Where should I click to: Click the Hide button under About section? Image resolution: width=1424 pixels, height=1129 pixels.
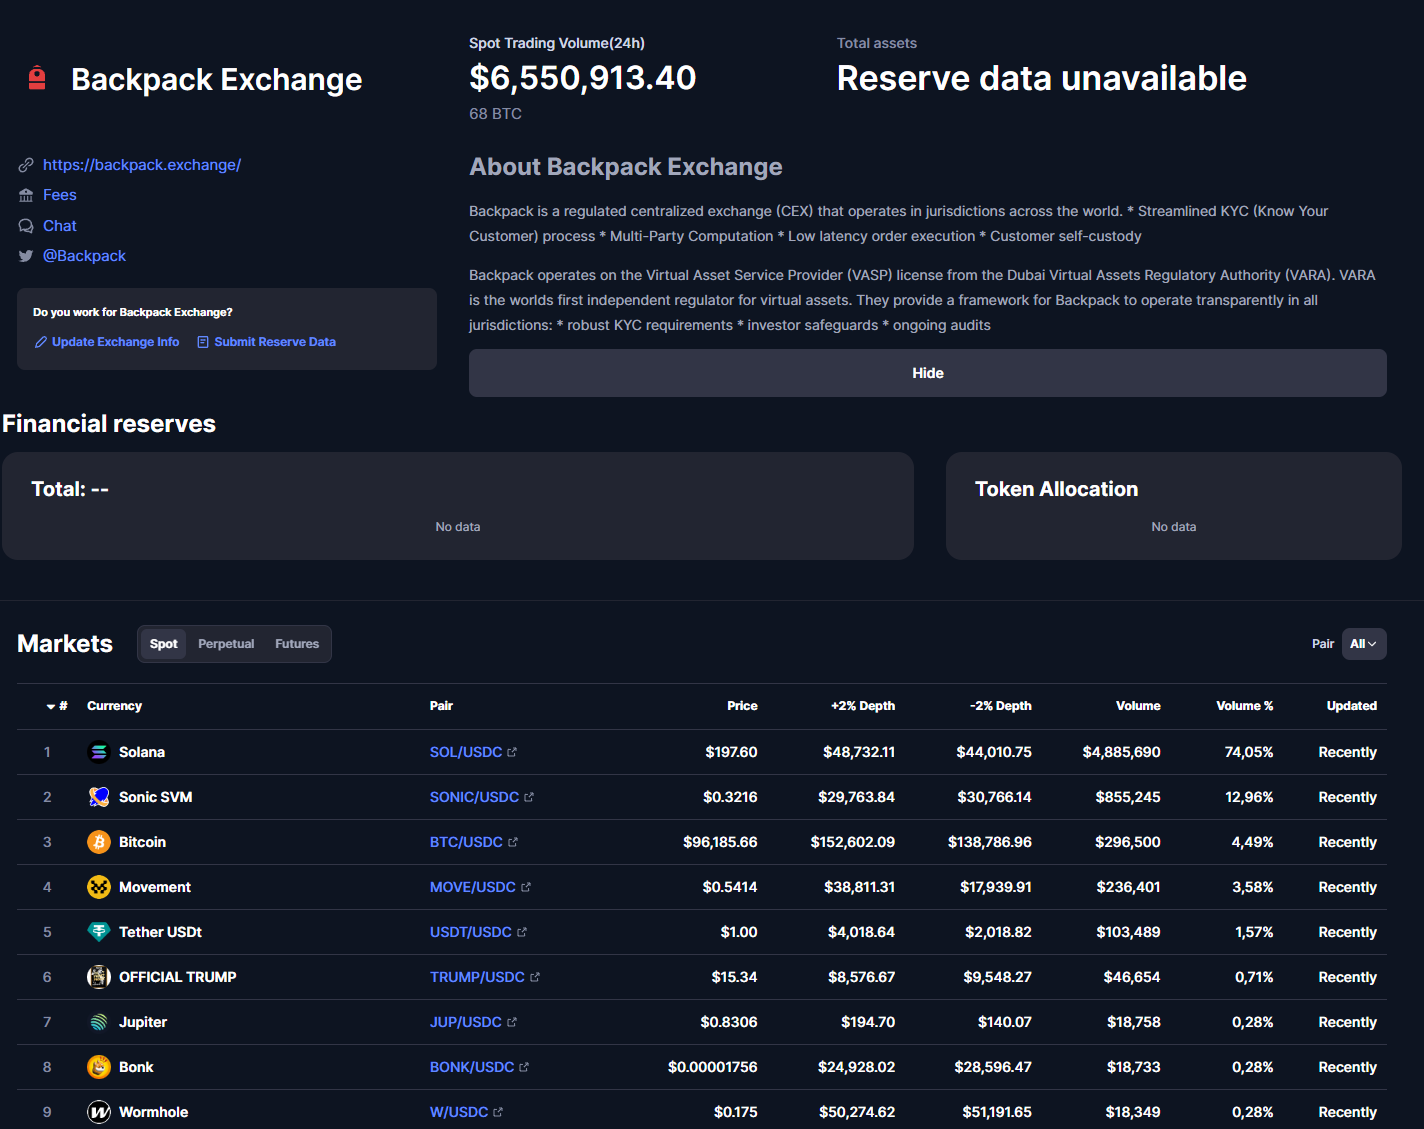click(x=928, y=373)
